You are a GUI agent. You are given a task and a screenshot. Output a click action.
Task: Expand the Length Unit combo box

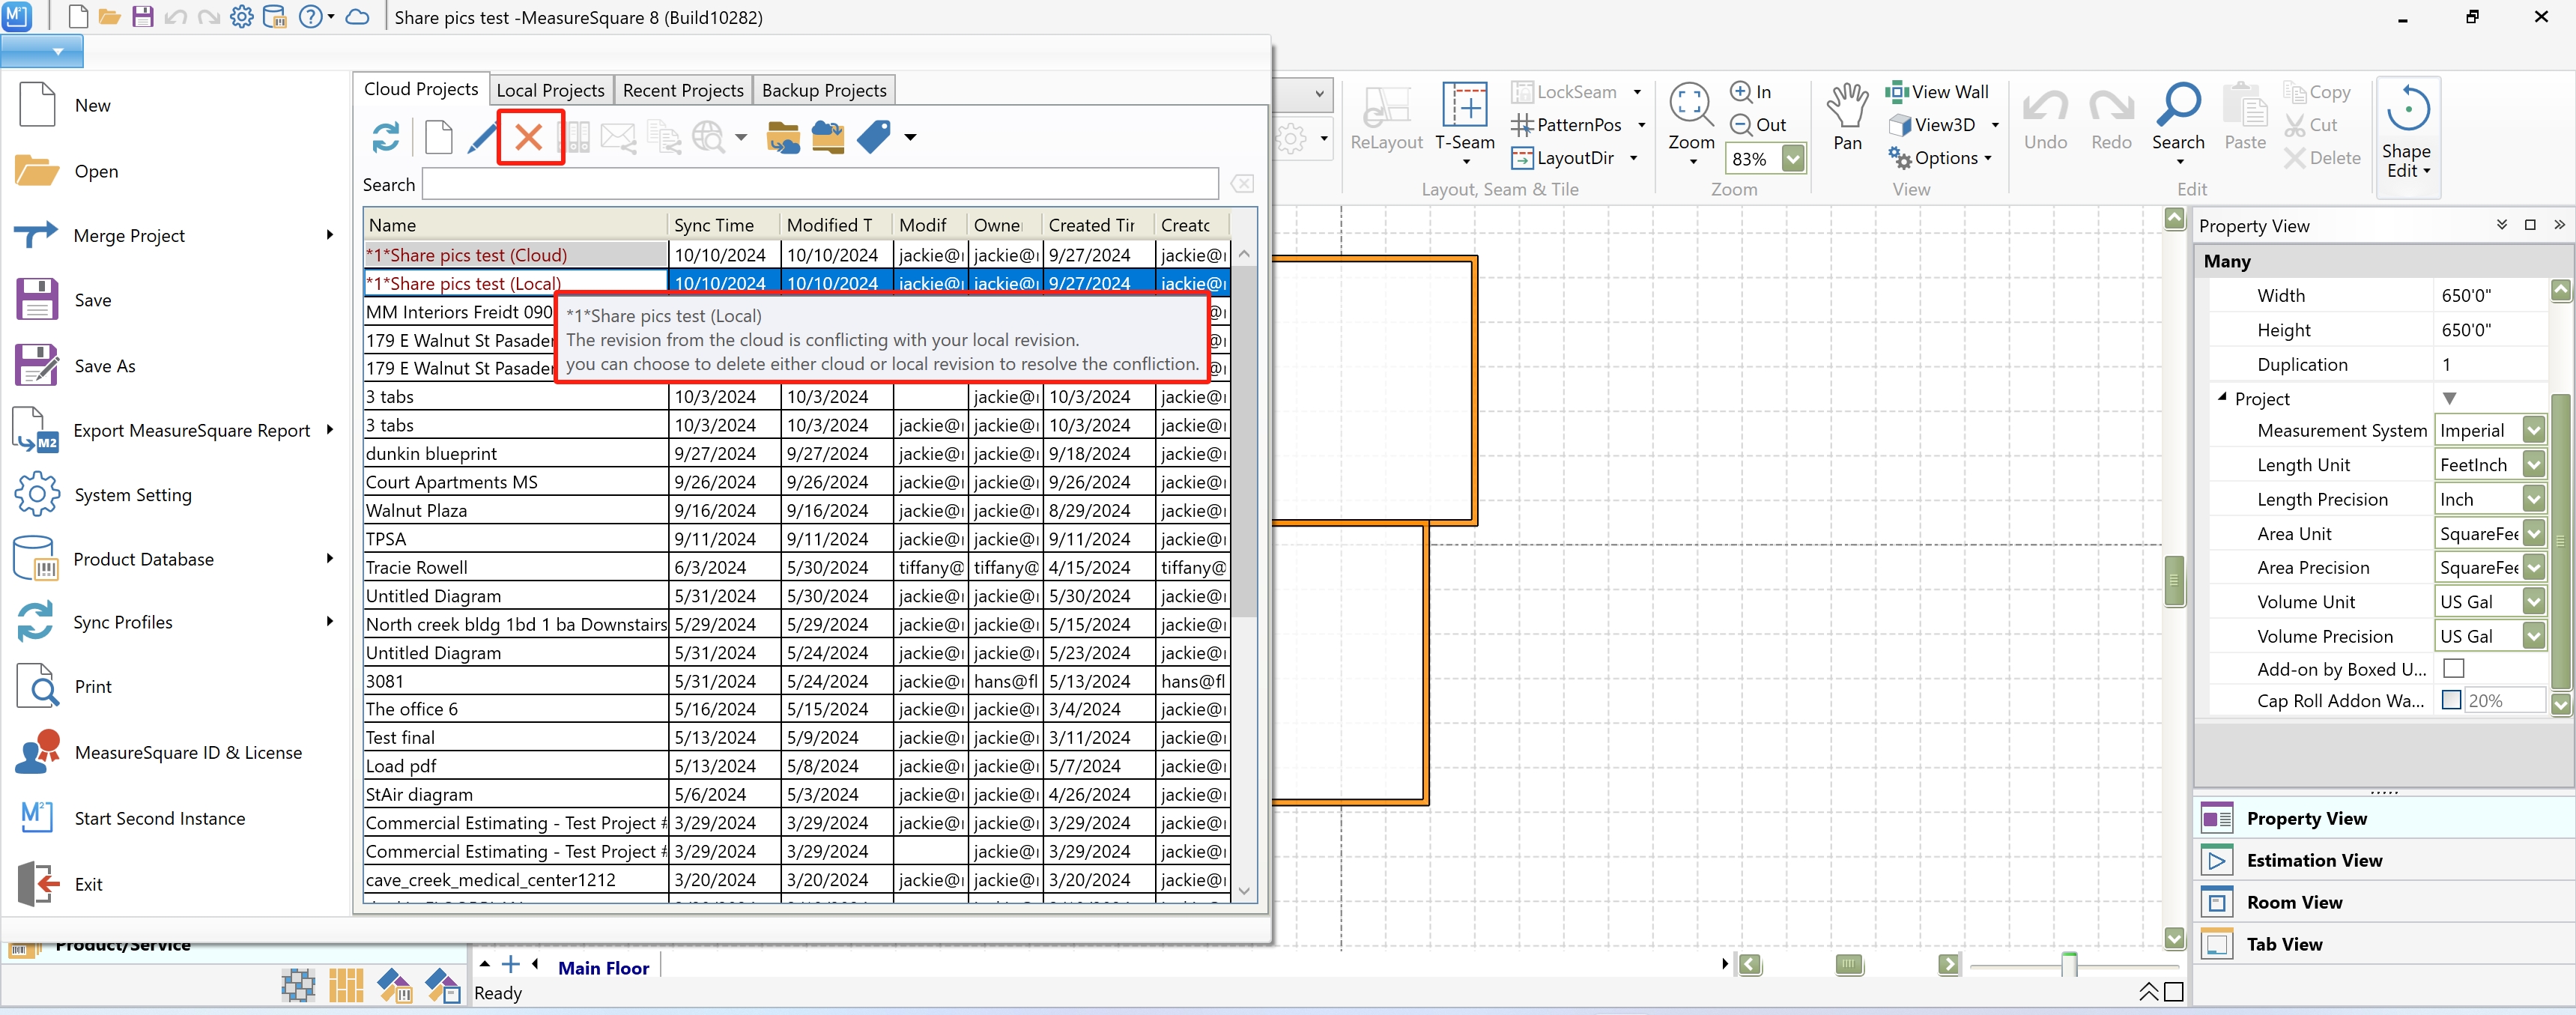click(x=2533, y=465)
